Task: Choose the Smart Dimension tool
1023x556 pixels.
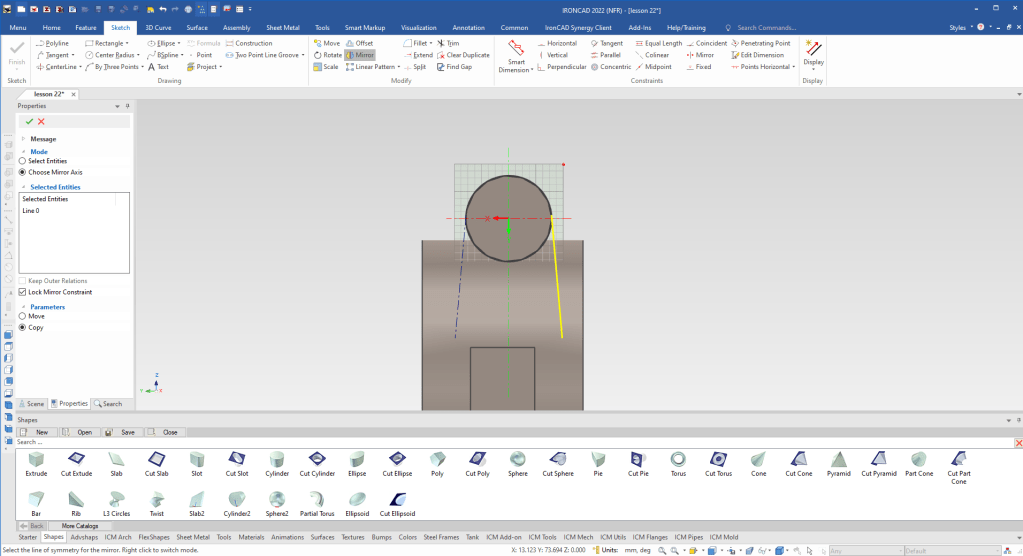Action: 516,56
